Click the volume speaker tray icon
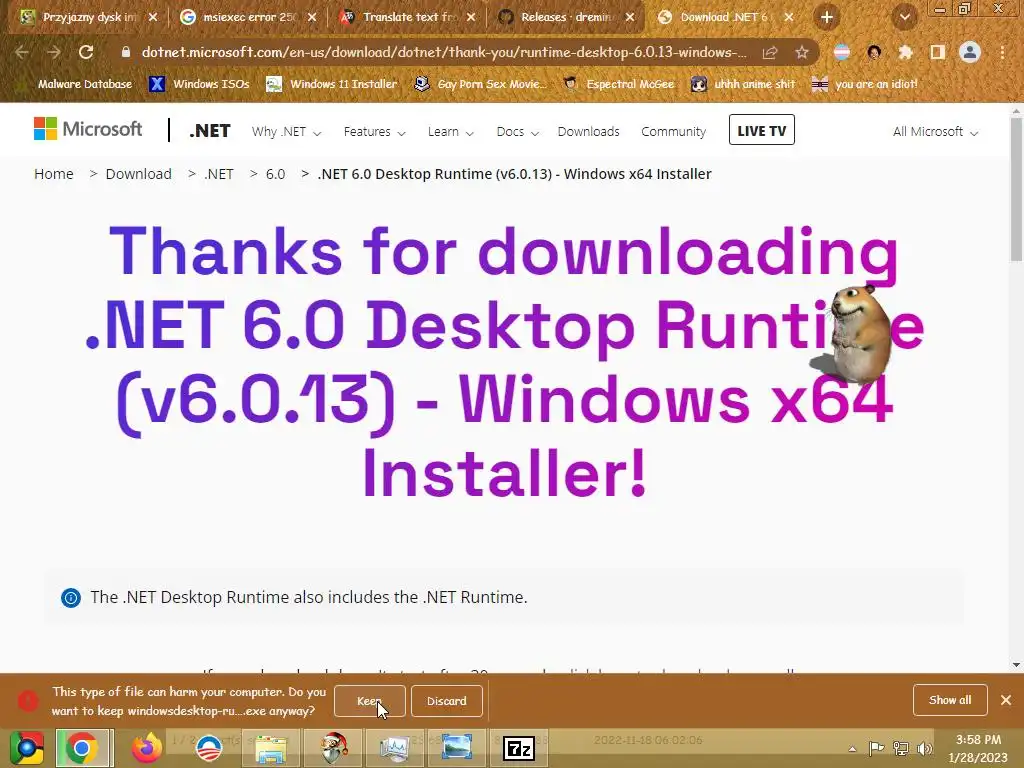Image resolution: width=1024 pixels, height=768 pixels. coord(924,748)
